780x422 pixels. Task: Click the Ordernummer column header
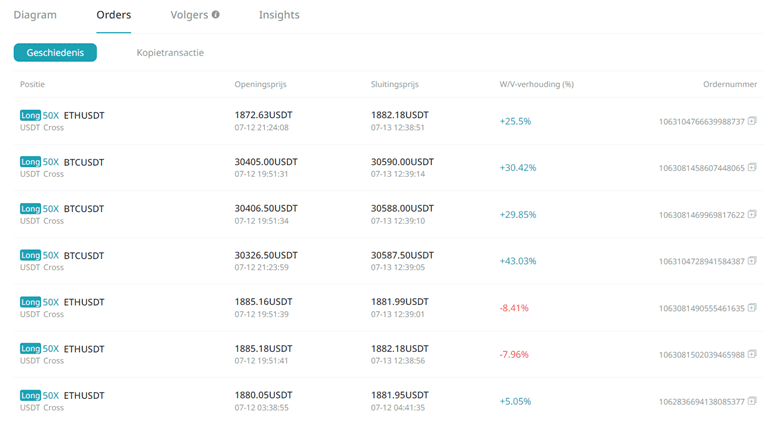(730, 84)
